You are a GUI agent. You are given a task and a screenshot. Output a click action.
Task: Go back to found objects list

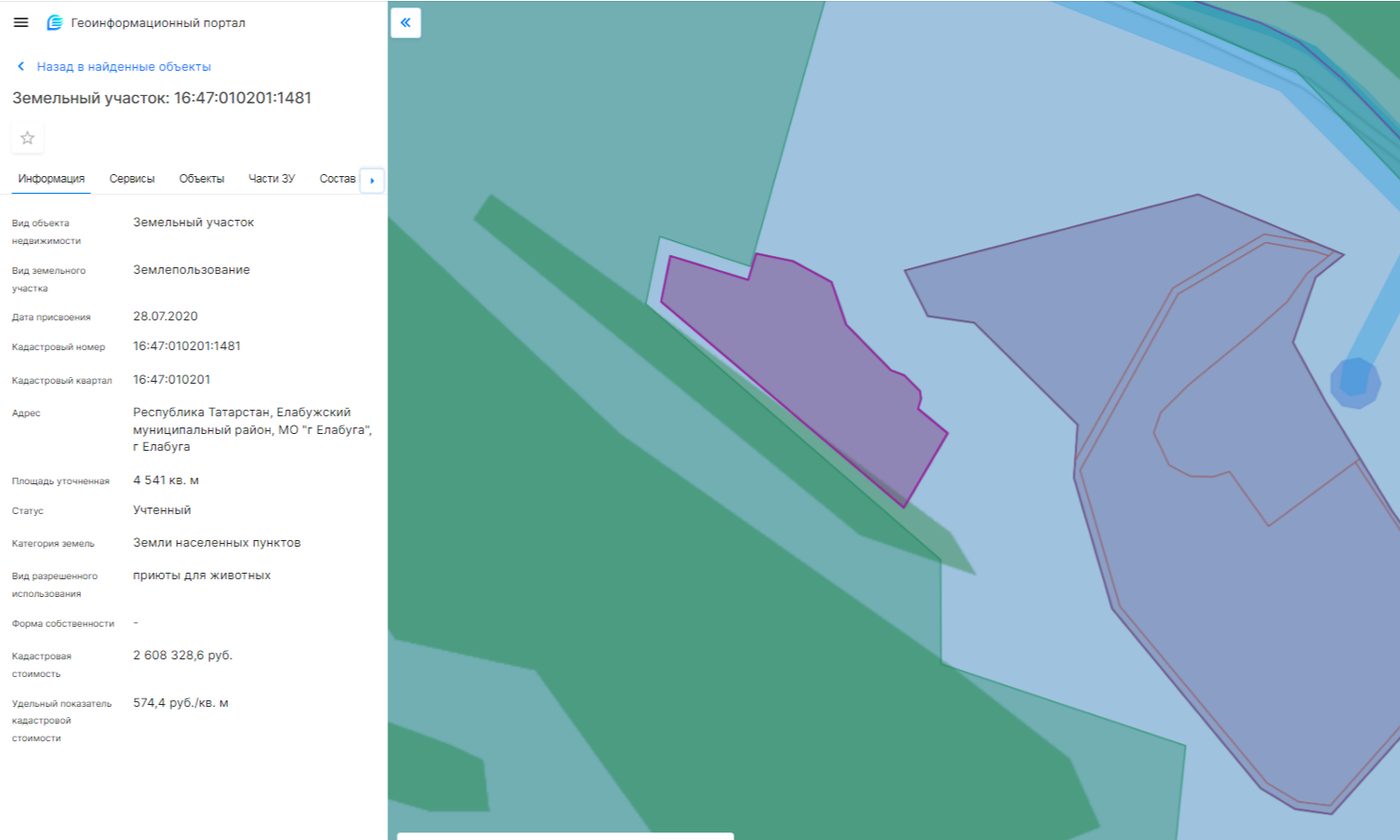point(124,67)
